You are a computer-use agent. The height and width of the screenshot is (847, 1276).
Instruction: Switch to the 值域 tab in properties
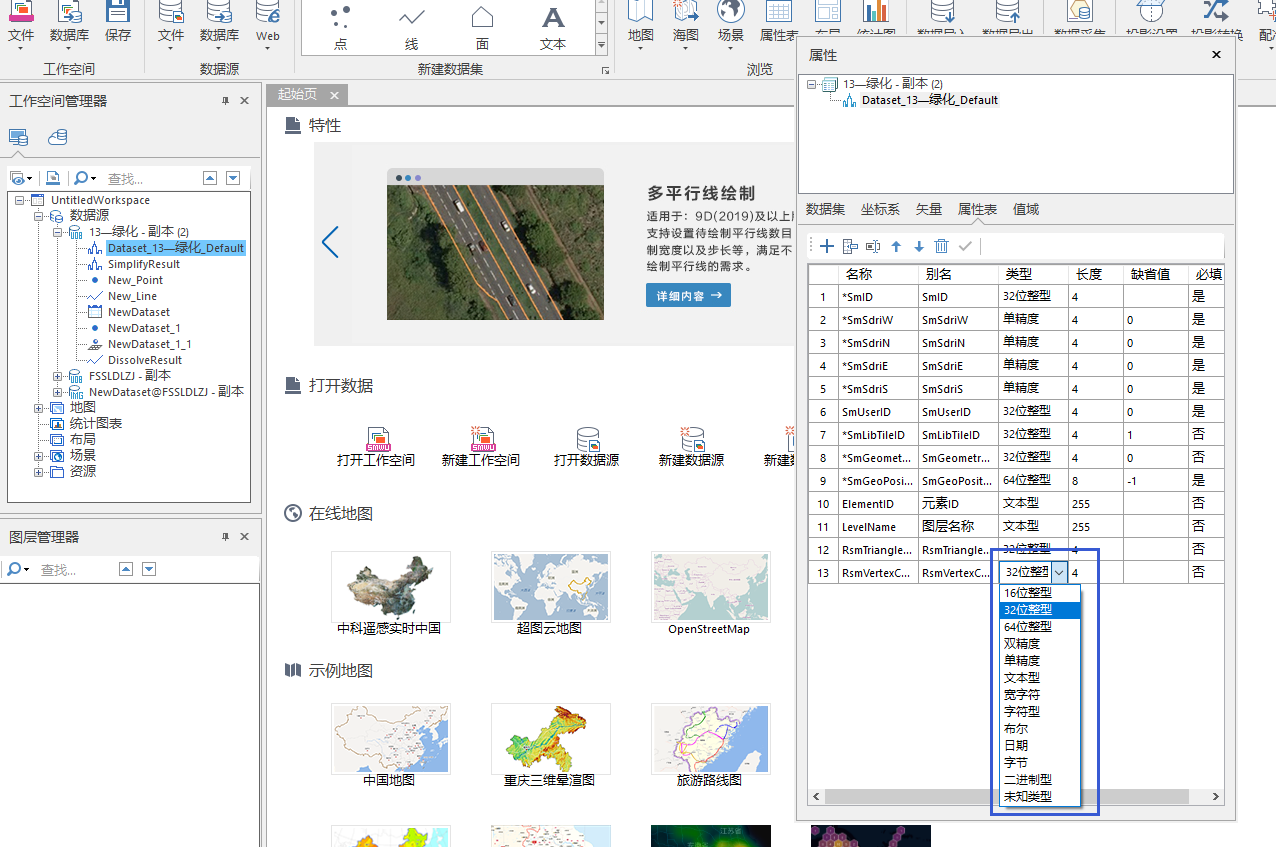pos(1026,209)
